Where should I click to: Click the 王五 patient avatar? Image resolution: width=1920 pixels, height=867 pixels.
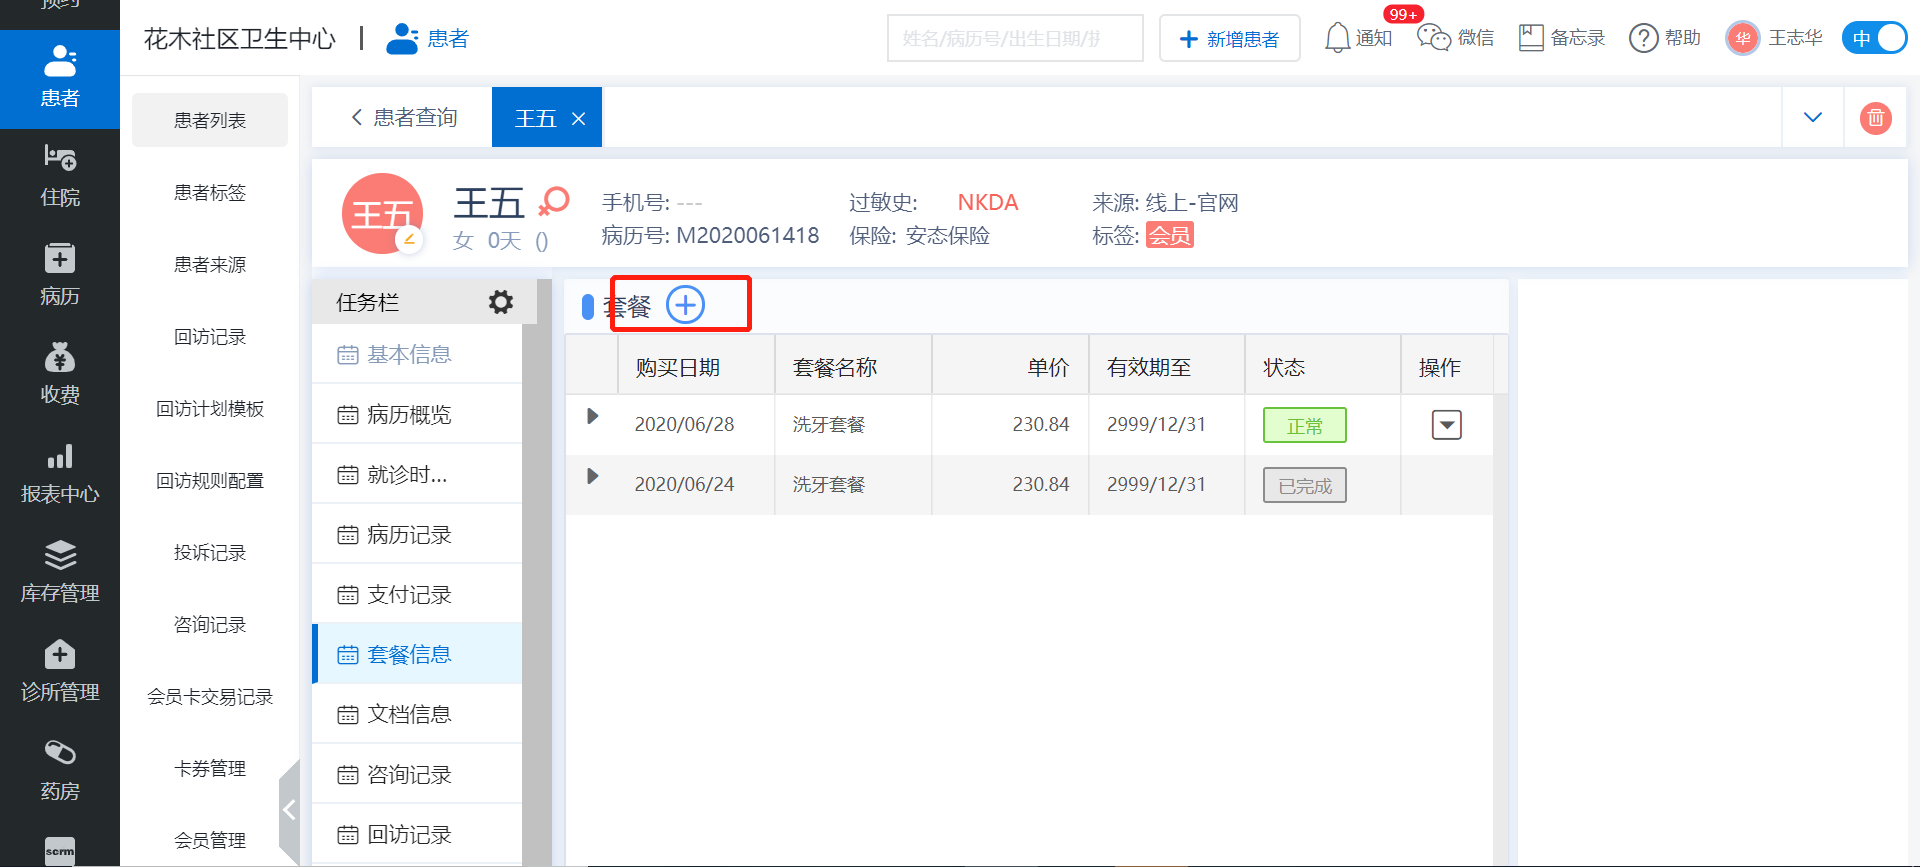pyautogui.click(x=382, y=214)
